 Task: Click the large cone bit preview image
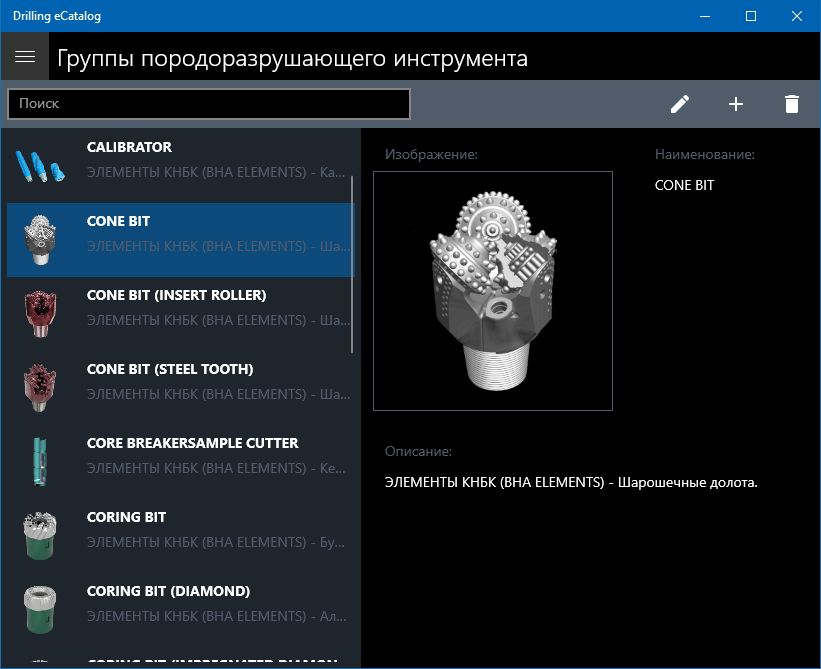click(x=493, y=291)
